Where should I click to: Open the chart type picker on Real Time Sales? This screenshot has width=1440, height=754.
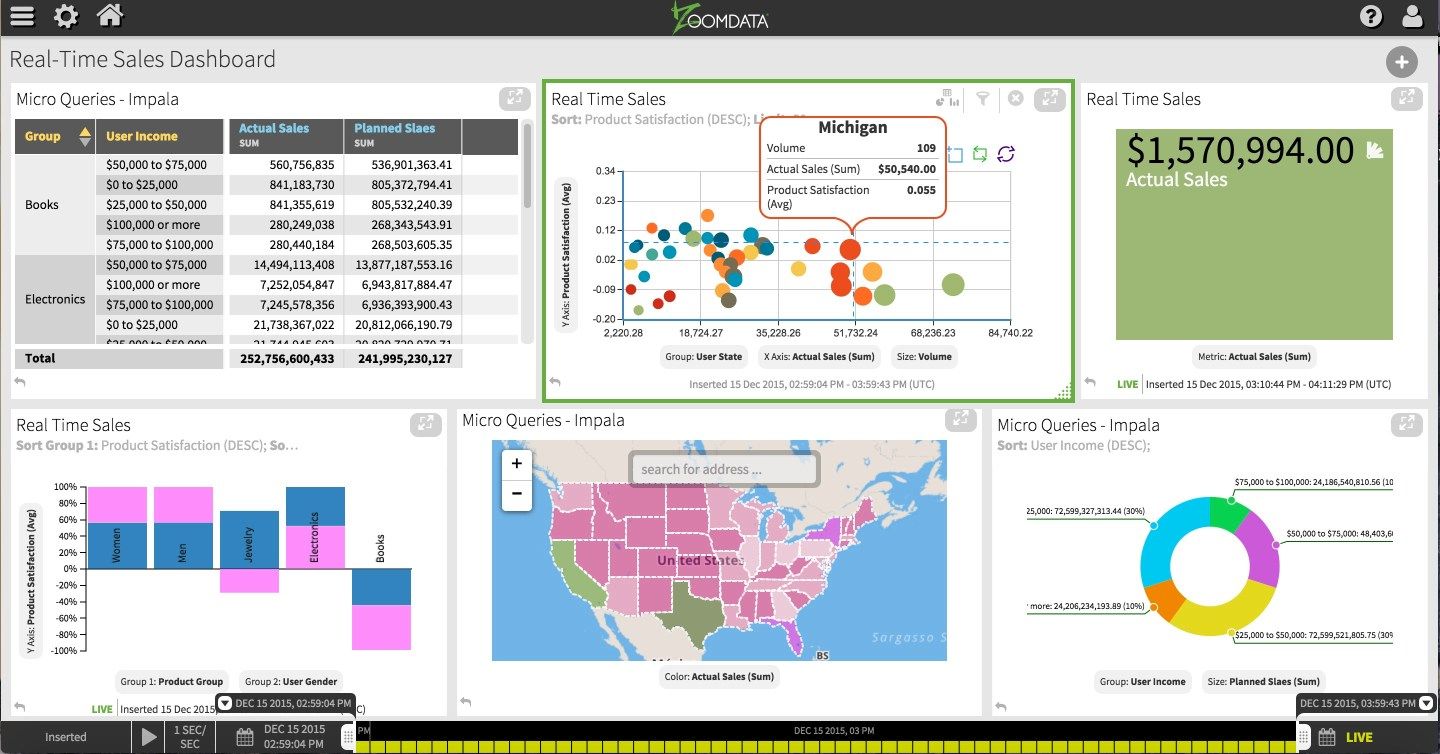click(947, 98)
